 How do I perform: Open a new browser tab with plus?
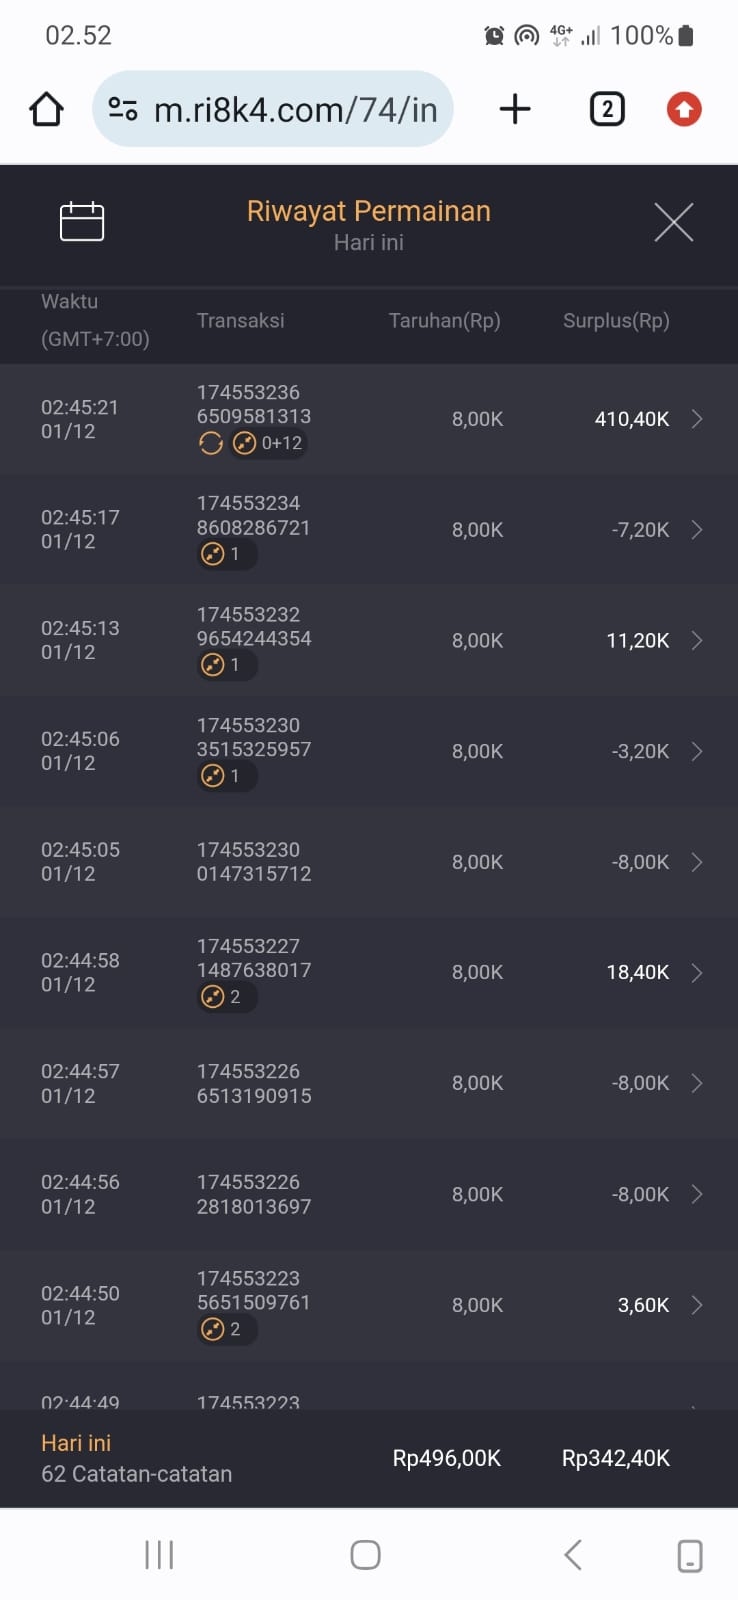(x=514, y=109)
